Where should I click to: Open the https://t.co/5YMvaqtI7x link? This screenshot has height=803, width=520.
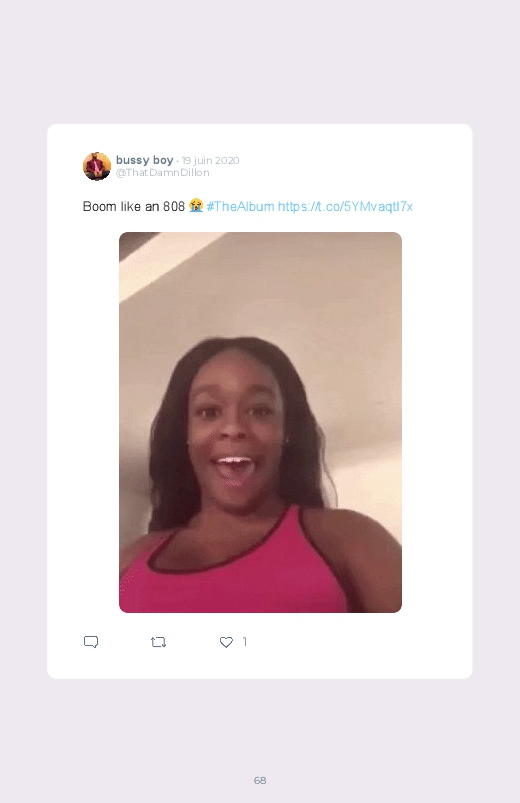tap(345, 206)
